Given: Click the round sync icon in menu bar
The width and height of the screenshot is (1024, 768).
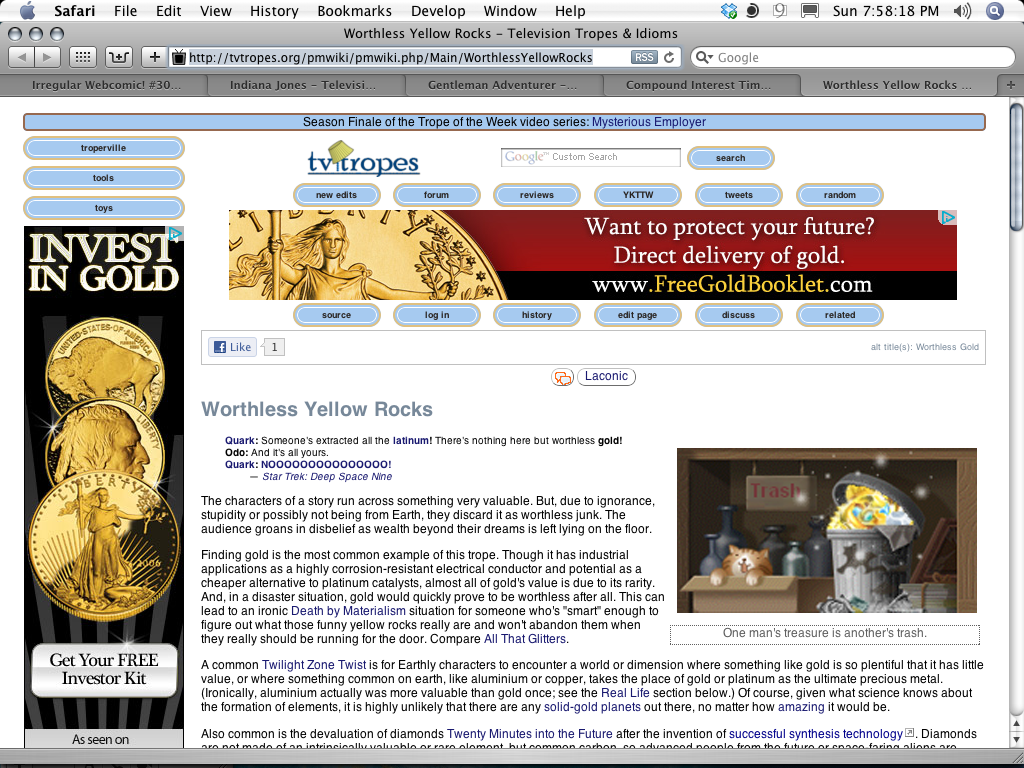Looking at the screenshot, I should click(x=752, y=10).
